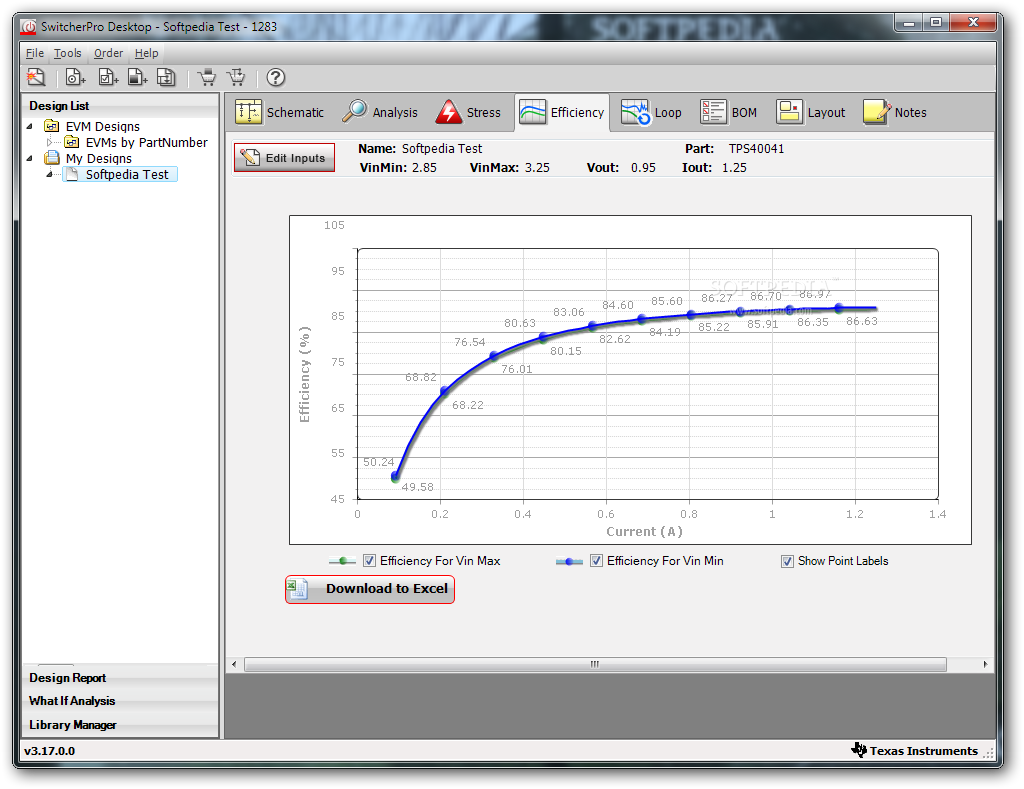Click the BOM list icon

click(713, 112)
